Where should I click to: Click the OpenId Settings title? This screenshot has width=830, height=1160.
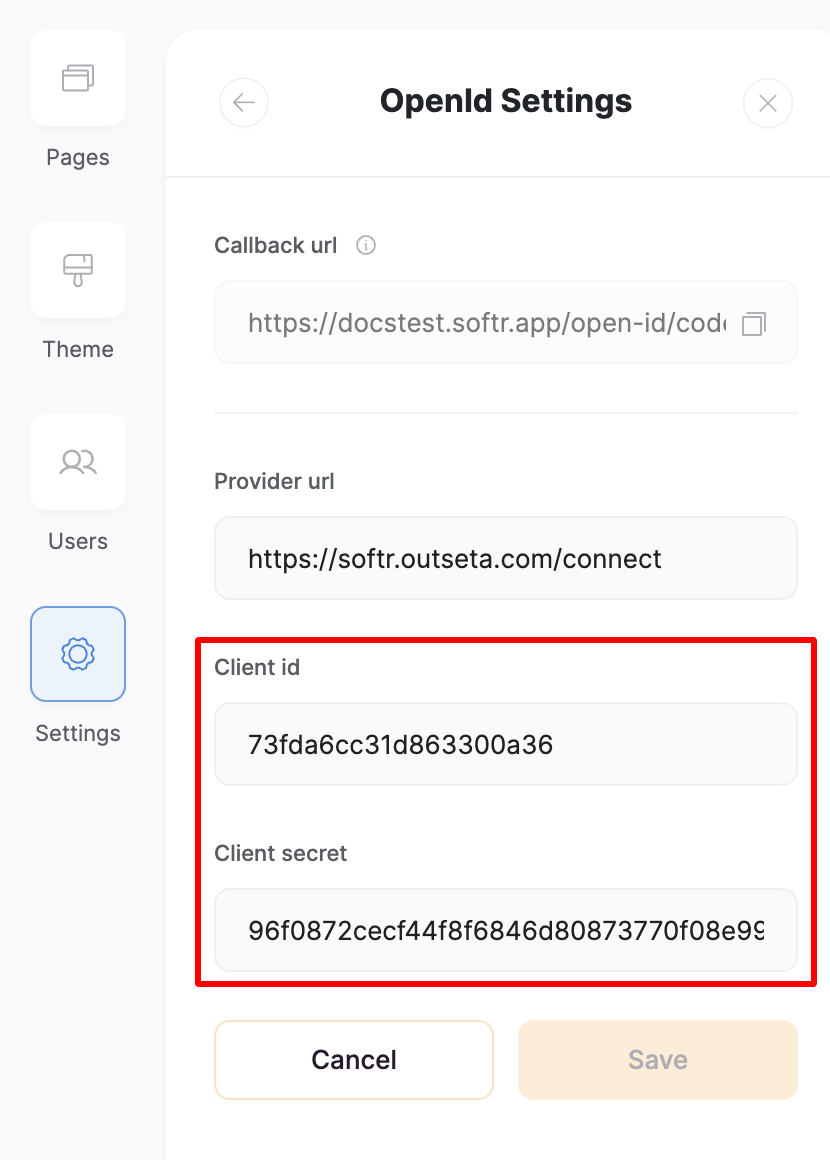click(505, 100)
